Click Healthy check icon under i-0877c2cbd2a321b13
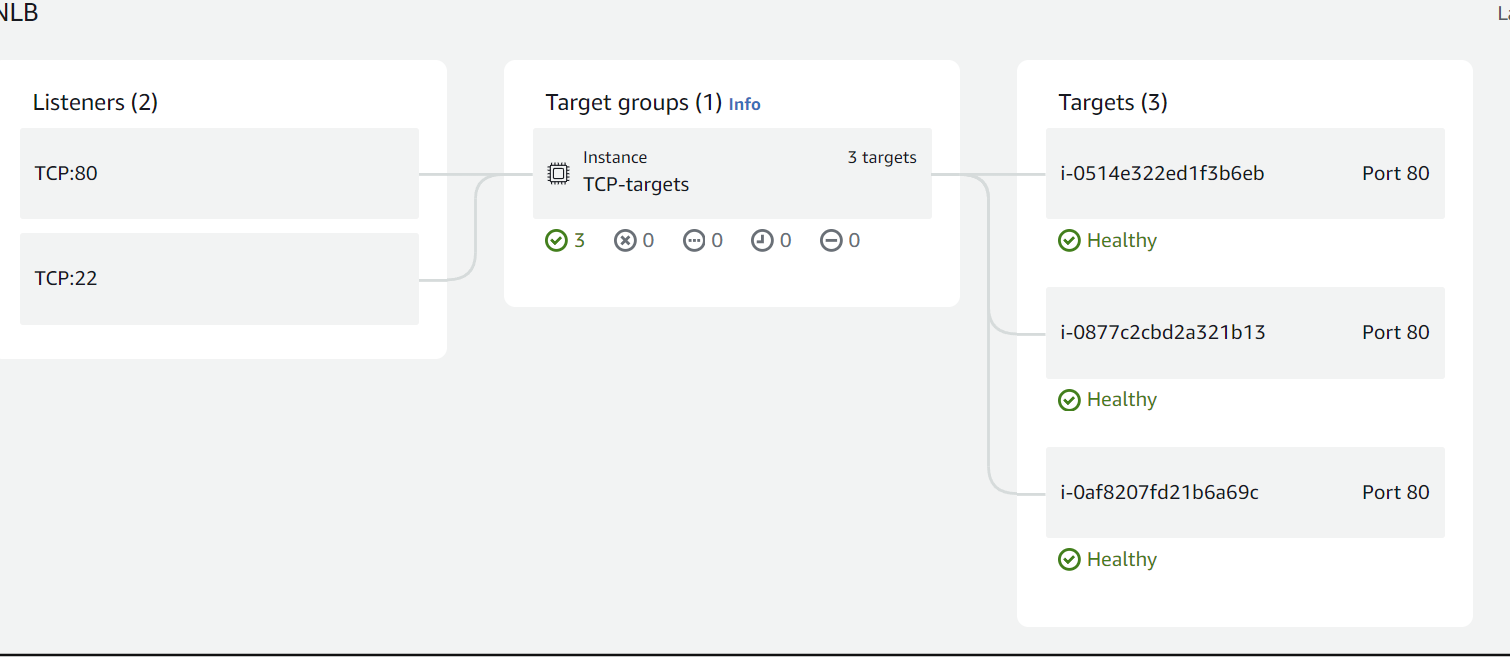This screenshot has height=657, width=1510. tap(1069, 400)
